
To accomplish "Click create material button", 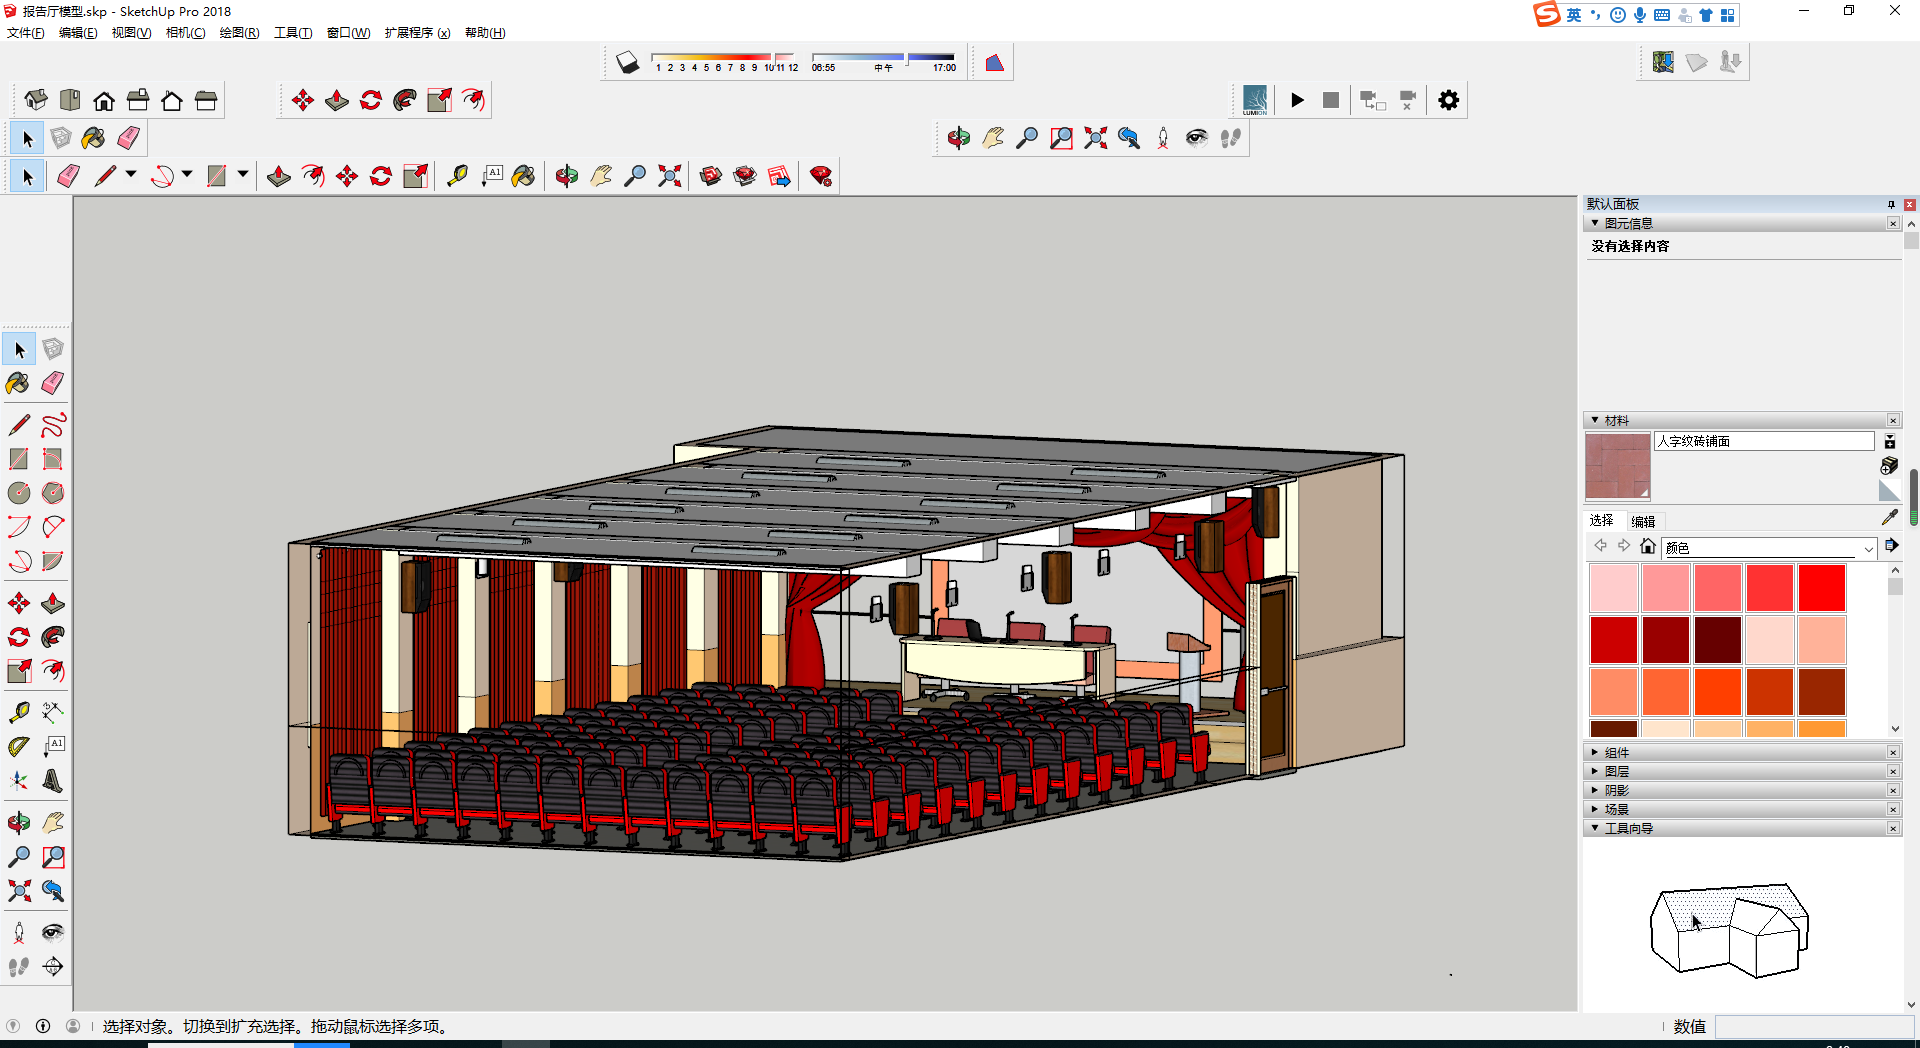I will tap(1889, 466).
